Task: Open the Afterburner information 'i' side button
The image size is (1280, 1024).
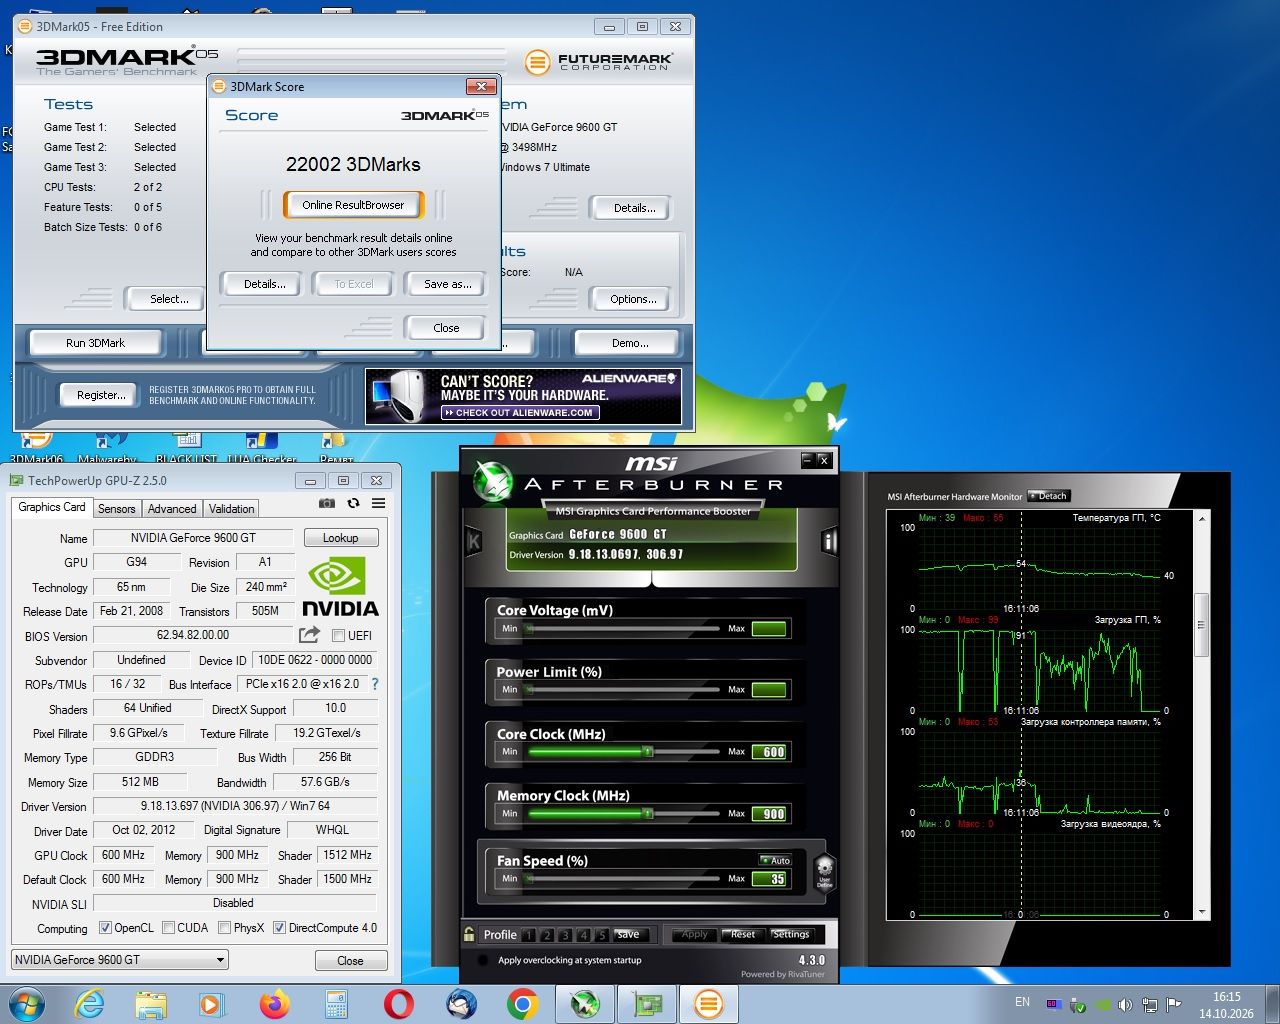Action: coord(829,541)
